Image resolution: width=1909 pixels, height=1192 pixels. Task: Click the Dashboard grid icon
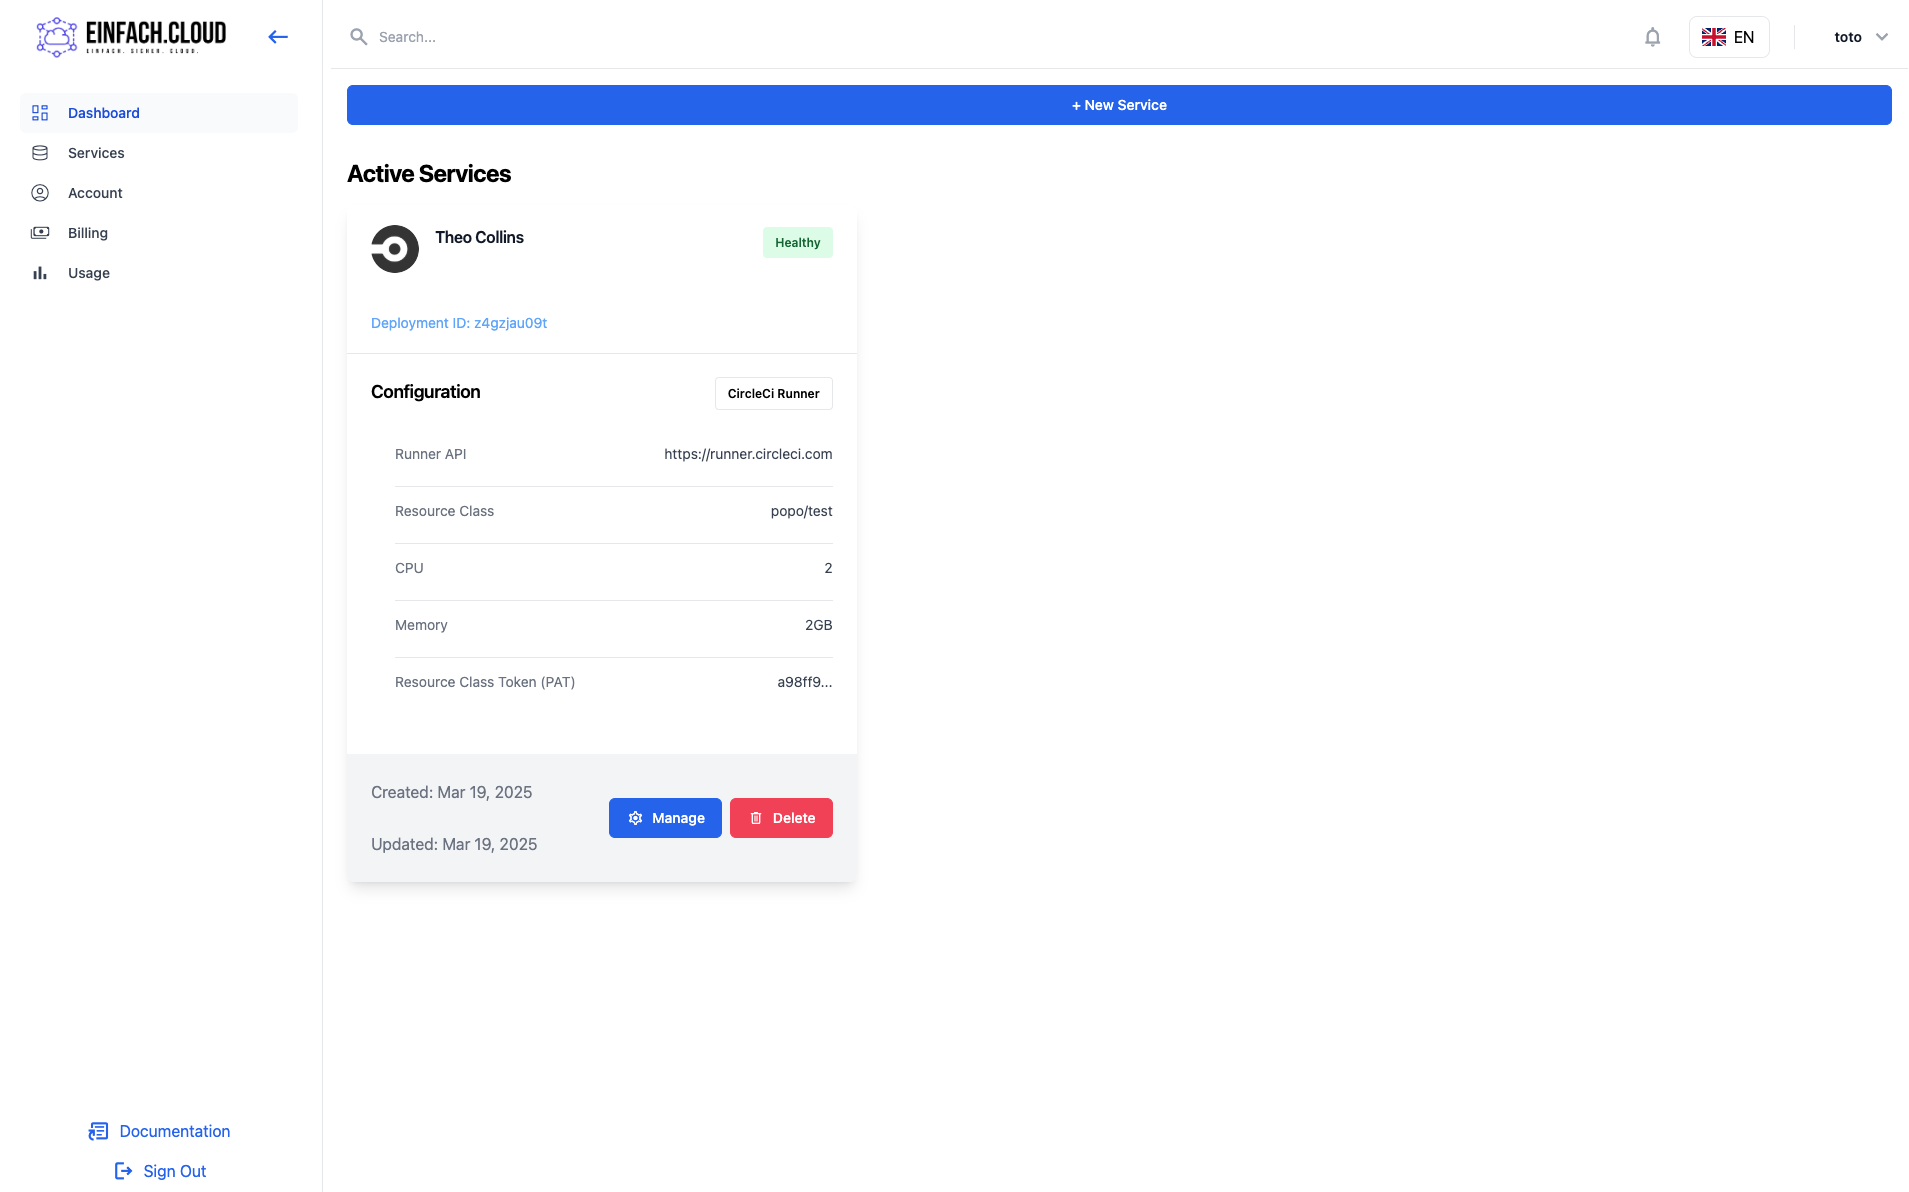40,113
